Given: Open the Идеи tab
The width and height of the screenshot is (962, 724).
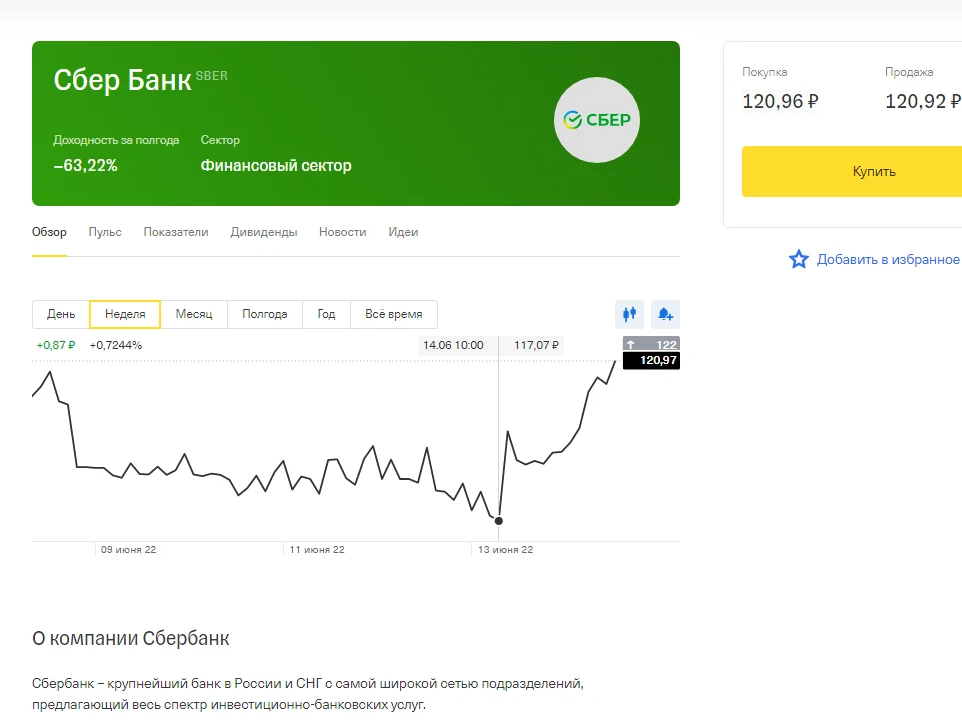Looking at the screenshot, I should 403,232.
